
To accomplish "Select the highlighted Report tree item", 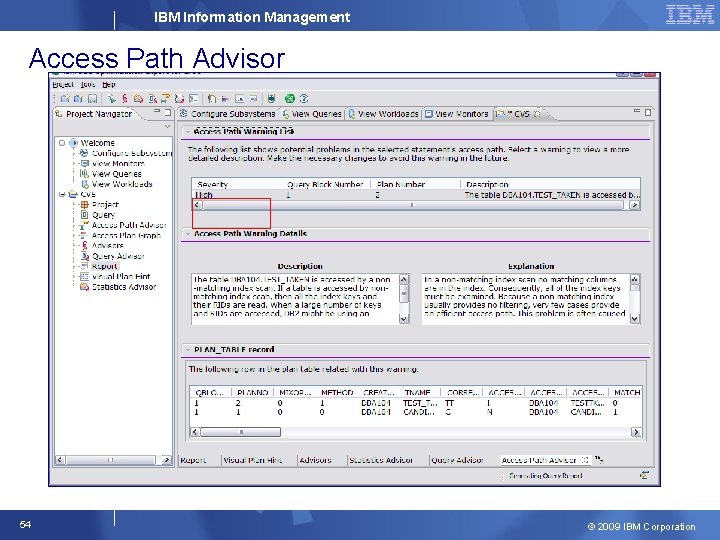I will click(x=105, y=266).
